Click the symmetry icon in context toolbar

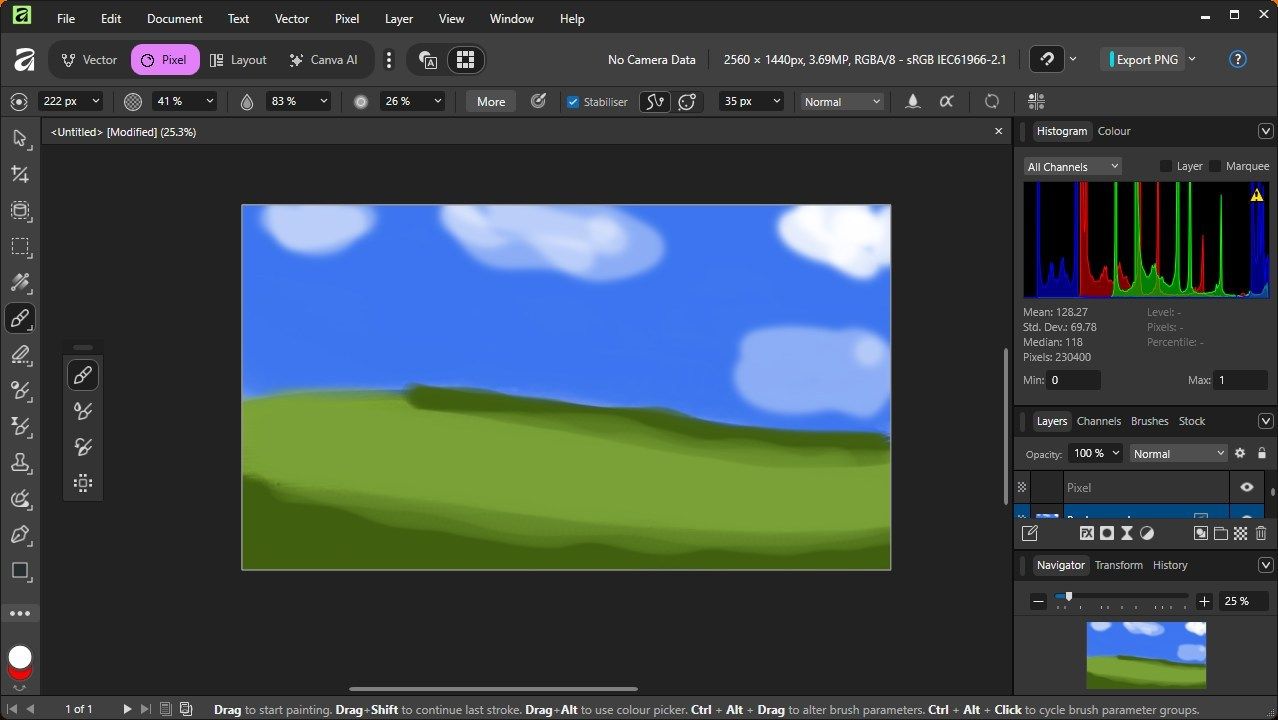(x=1036, y=101)
